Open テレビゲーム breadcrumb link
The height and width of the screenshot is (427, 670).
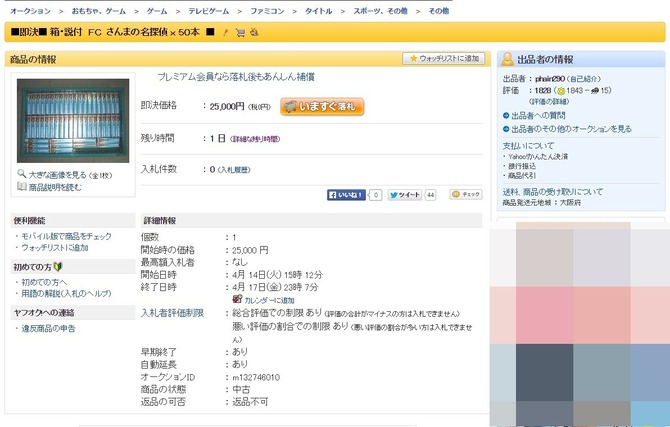tap(209, 11)
